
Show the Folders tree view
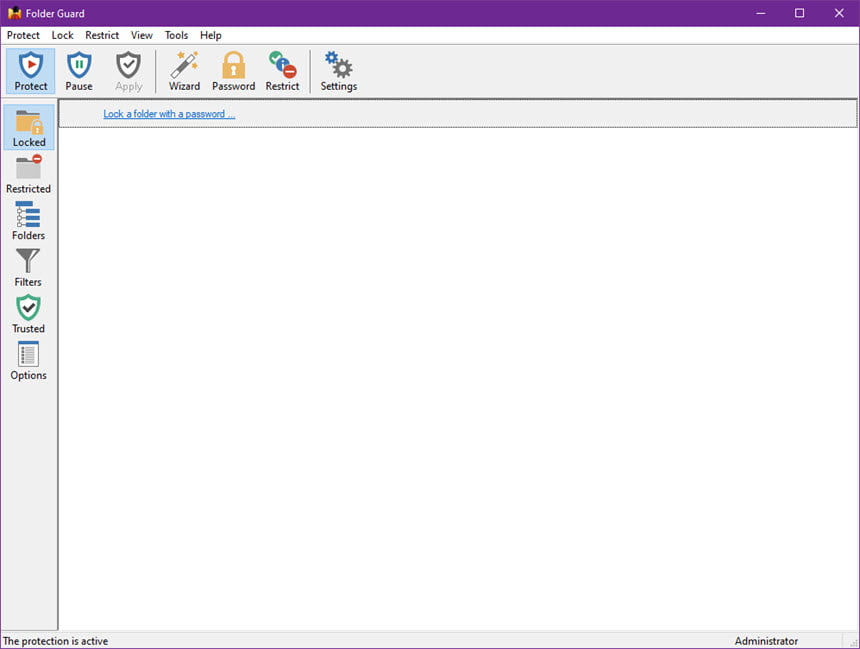(x=29, y=221)
